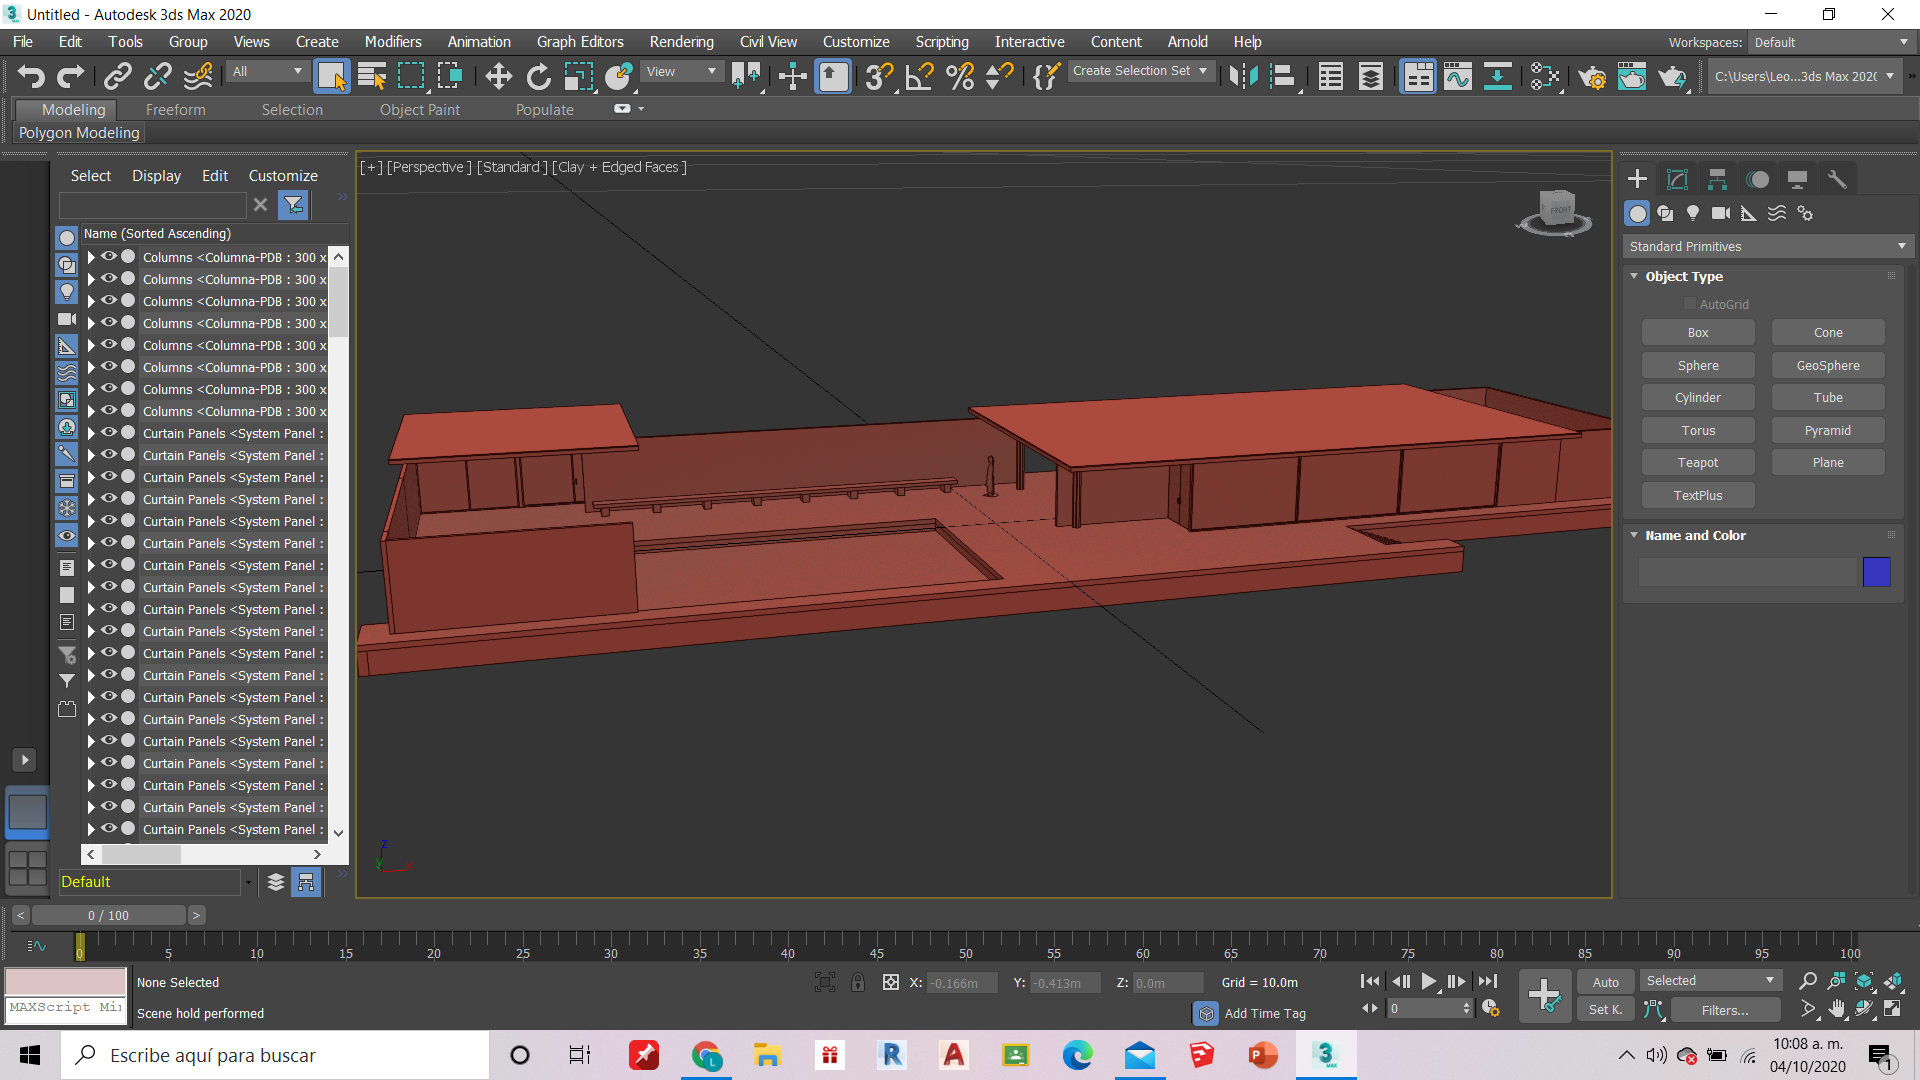
Task: Open Select by Name tool
Action: (372, 76)
